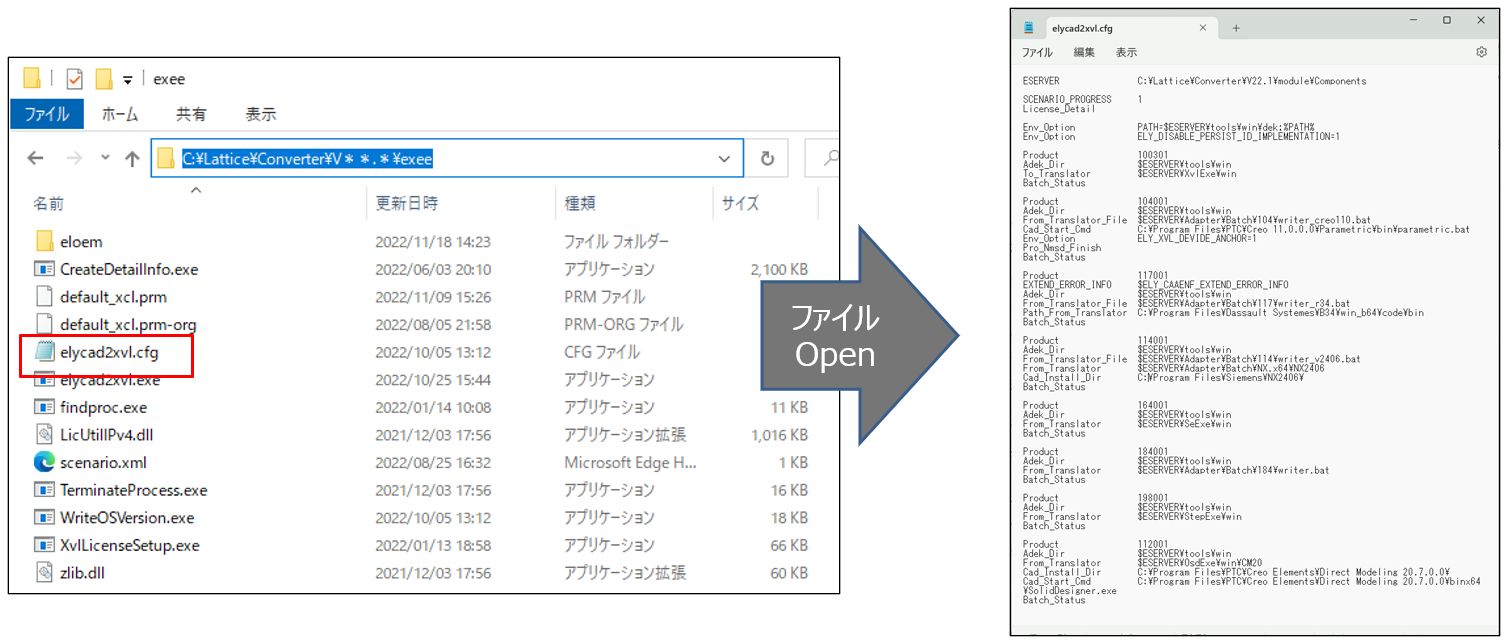Click the 11 KB size of findproc.exe
Screen dimensions: 1507x643
point(787,407)
